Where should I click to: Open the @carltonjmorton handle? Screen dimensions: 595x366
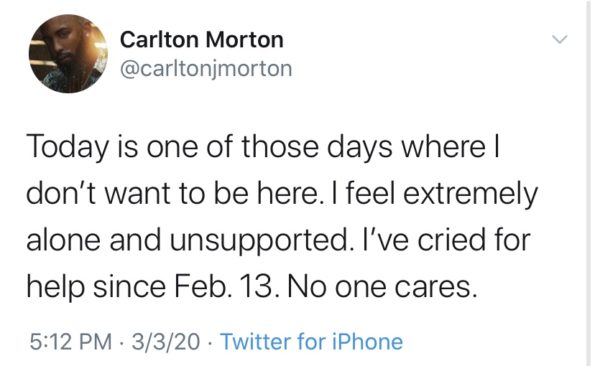click(206, 69)
